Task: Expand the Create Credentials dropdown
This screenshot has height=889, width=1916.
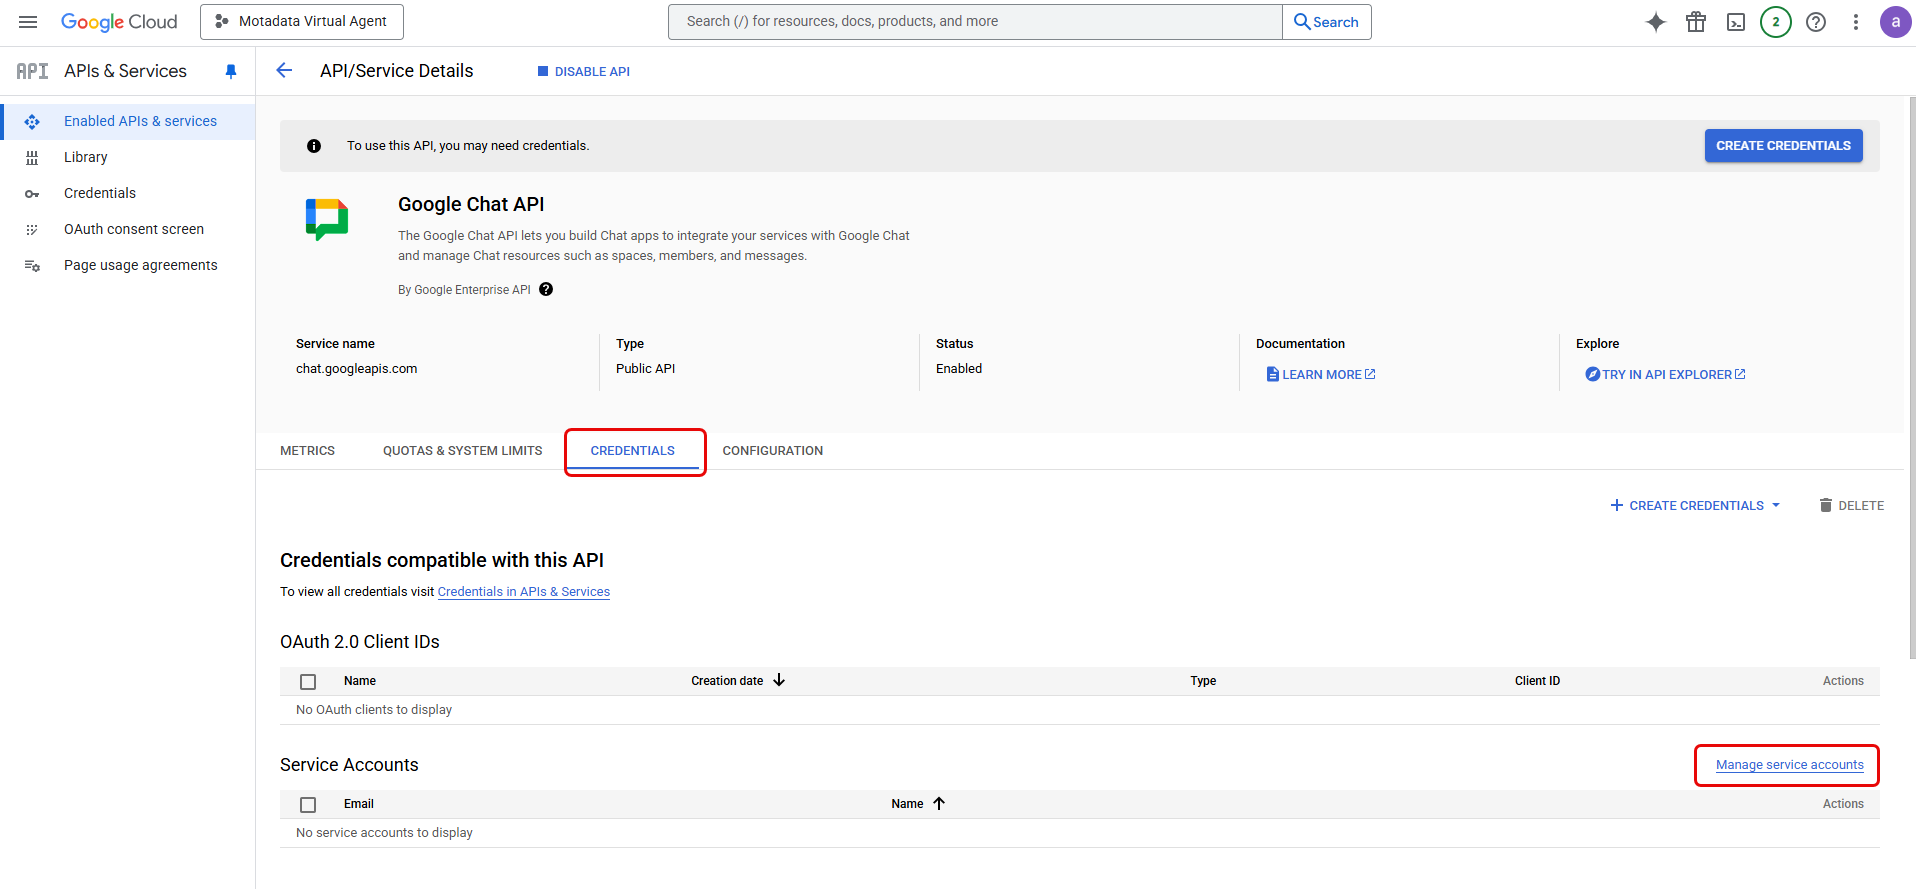Action: tap(1695, 506)
